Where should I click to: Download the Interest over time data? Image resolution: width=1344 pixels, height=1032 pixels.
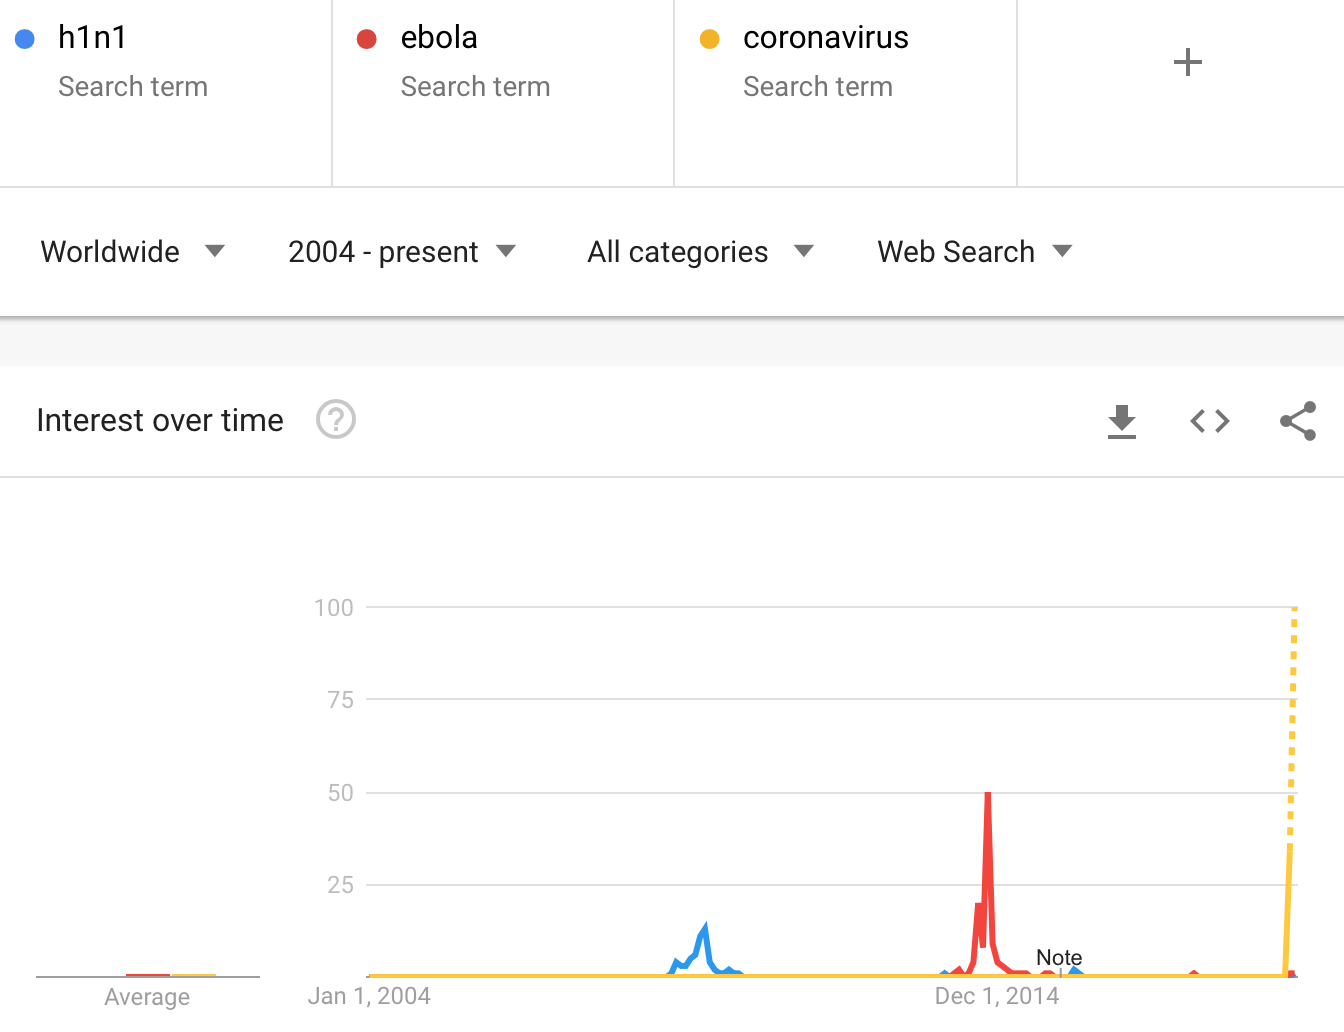click(1122, 421)
